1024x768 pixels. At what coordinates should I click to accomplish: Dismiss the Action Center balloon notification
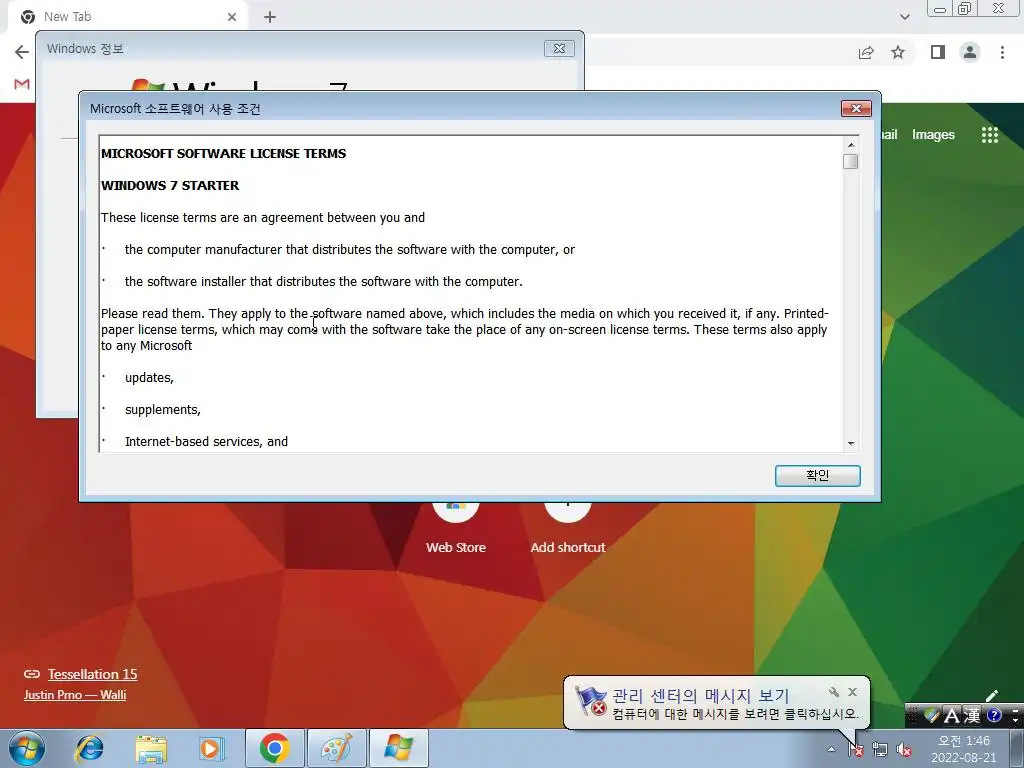click(x=852, y=692)
